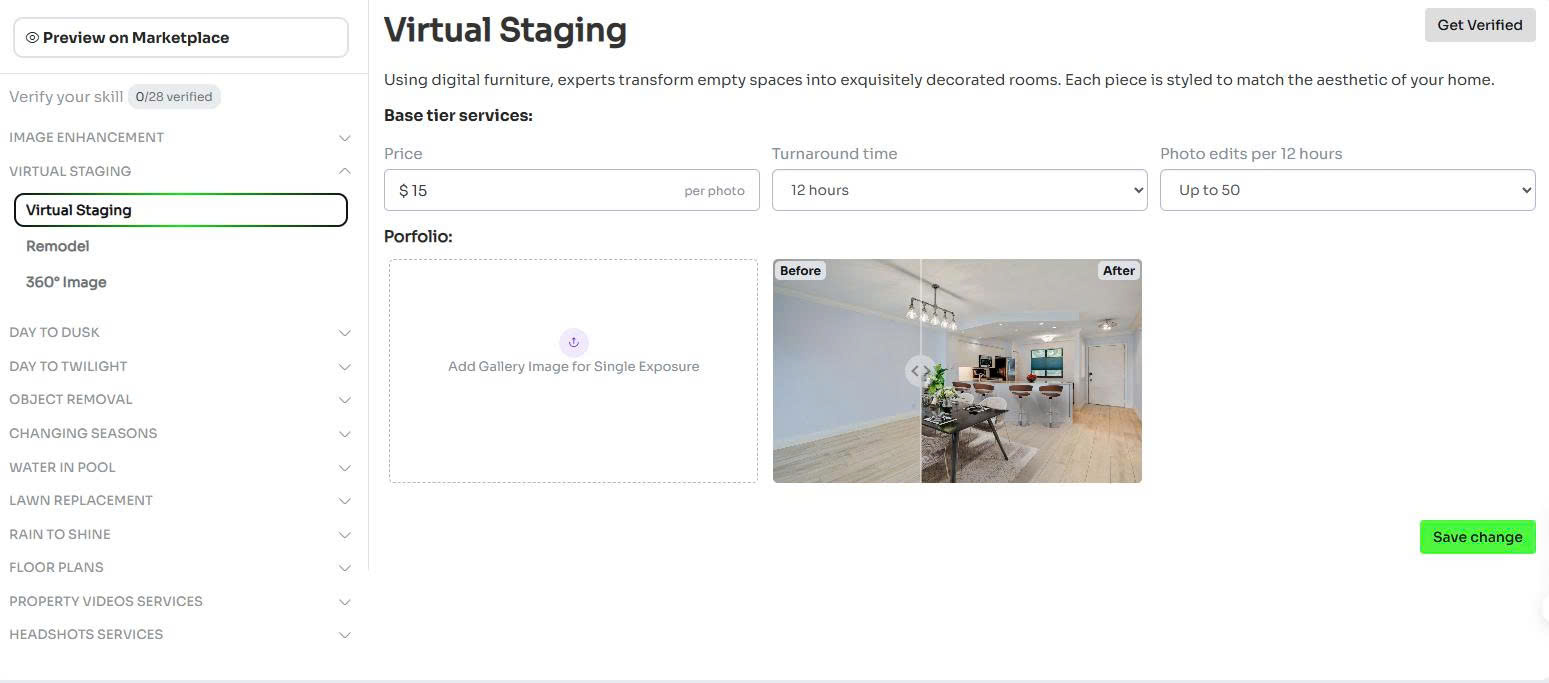1549x683 pixels.
Task: Click the before/after comparison slider handle
Action: point(920,371)
